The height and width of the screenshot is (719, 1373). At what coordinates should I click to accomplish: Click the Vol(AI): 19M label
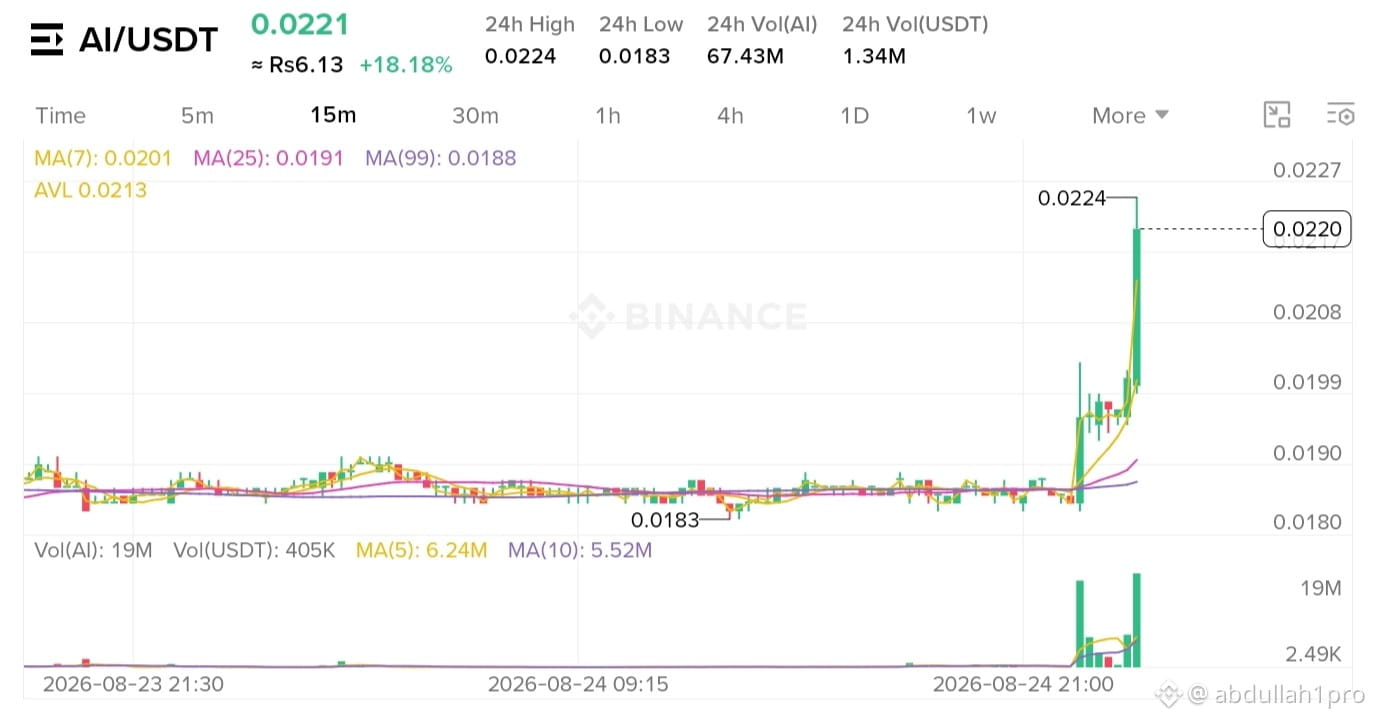pyautogui.click(x=93, y=550)
